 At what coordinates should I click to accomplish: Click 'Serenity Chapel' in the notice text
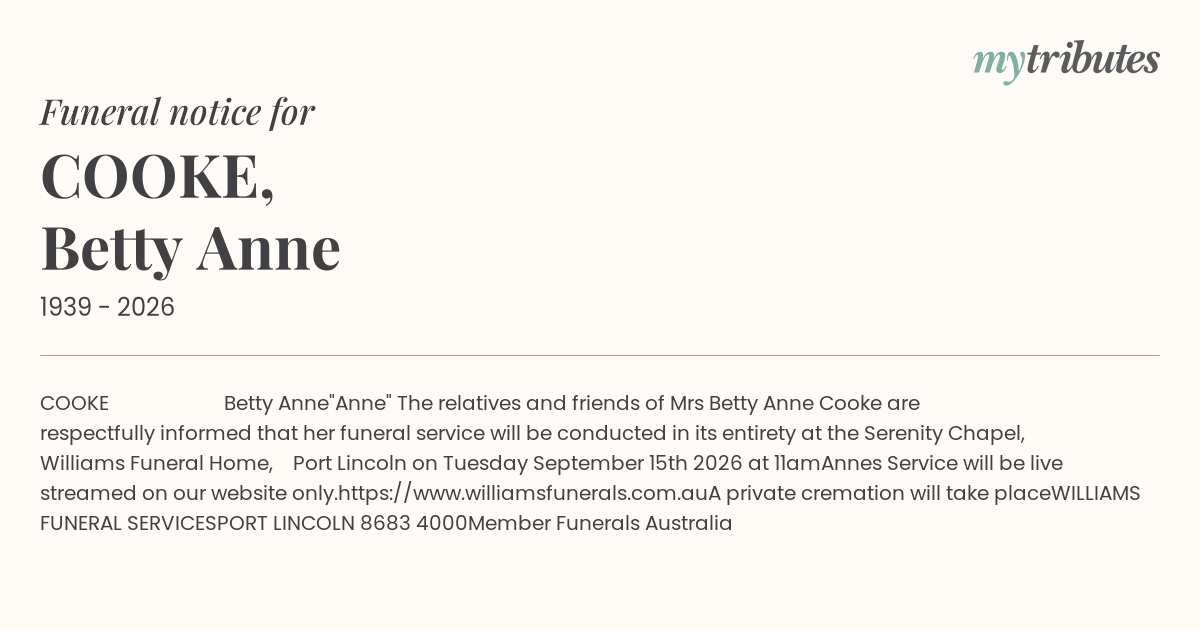click(x=941, y=434)
